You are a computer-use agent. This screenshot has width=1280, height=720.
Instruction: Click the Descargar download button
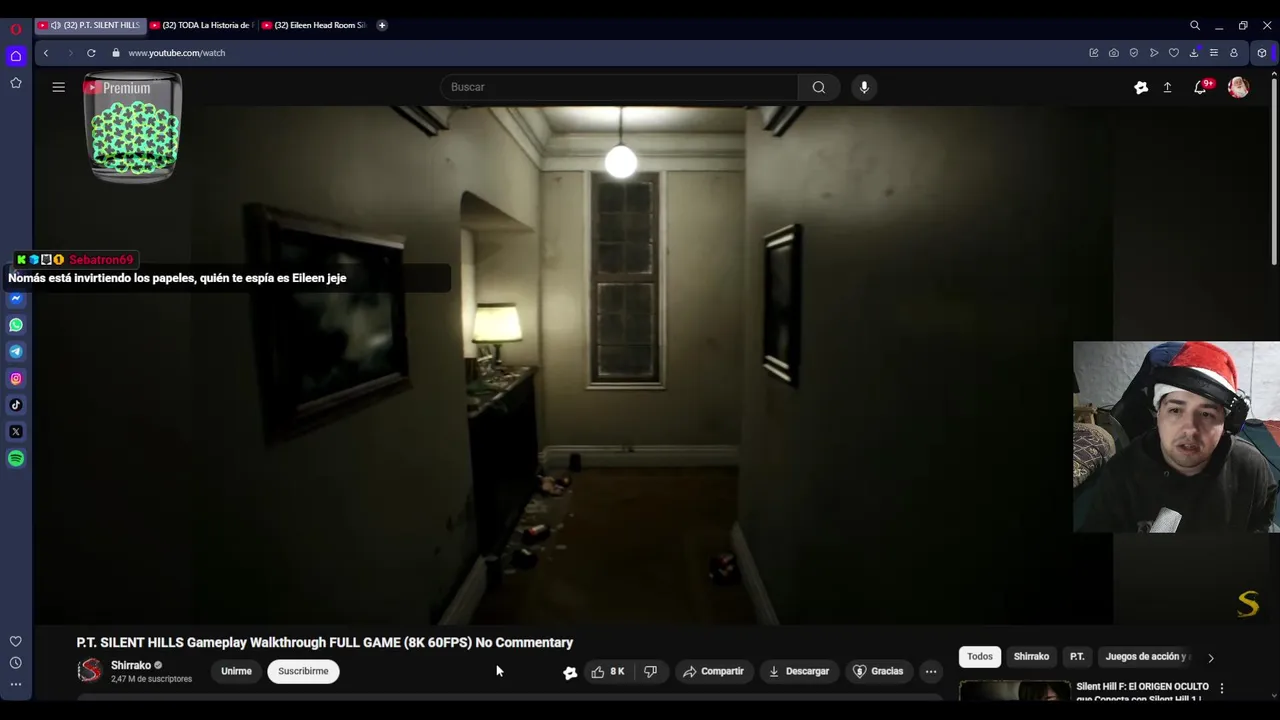click(798, 671)
